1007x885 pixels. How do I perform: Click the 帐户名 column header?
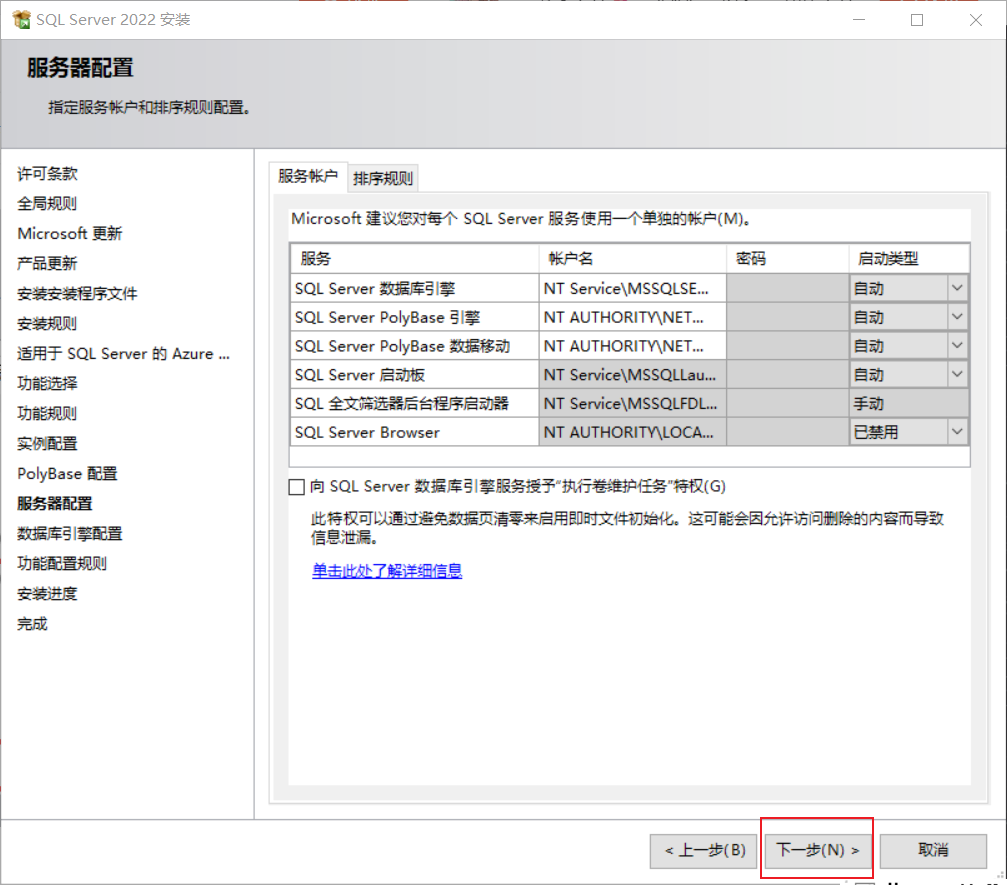tap(633, 259)
